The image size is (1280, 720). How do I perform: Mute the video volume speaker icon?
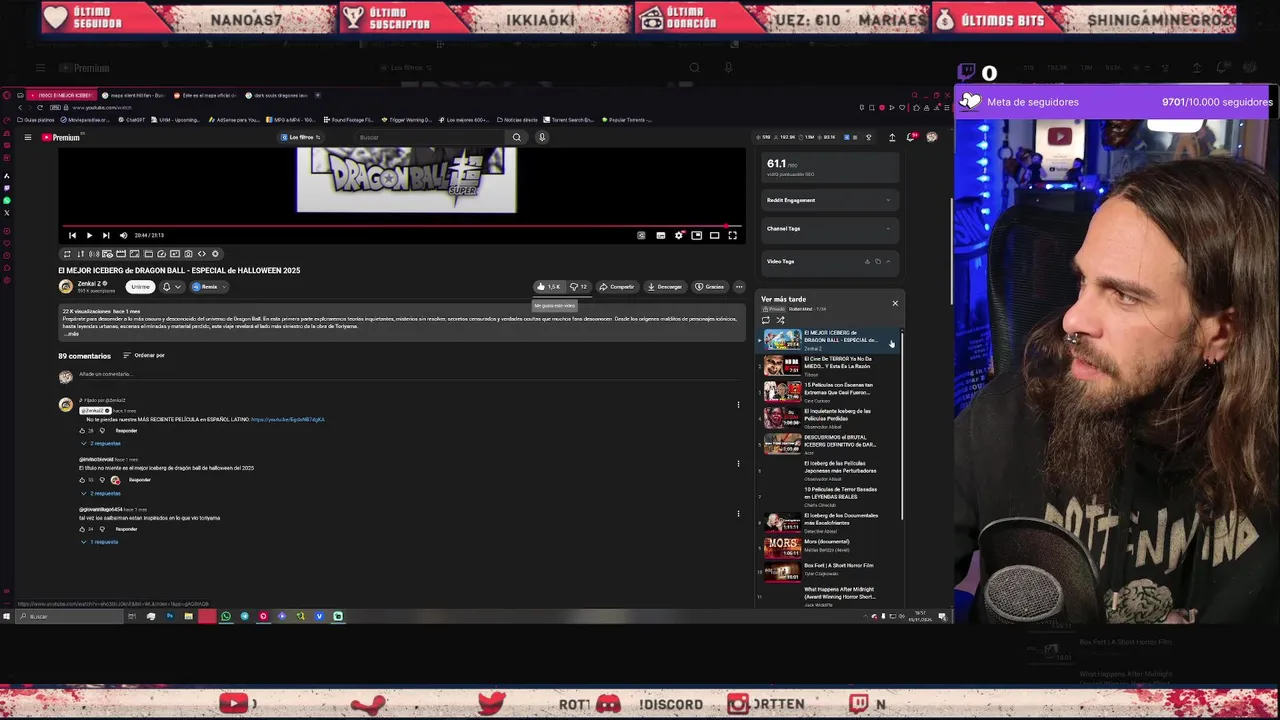point(123,235)
